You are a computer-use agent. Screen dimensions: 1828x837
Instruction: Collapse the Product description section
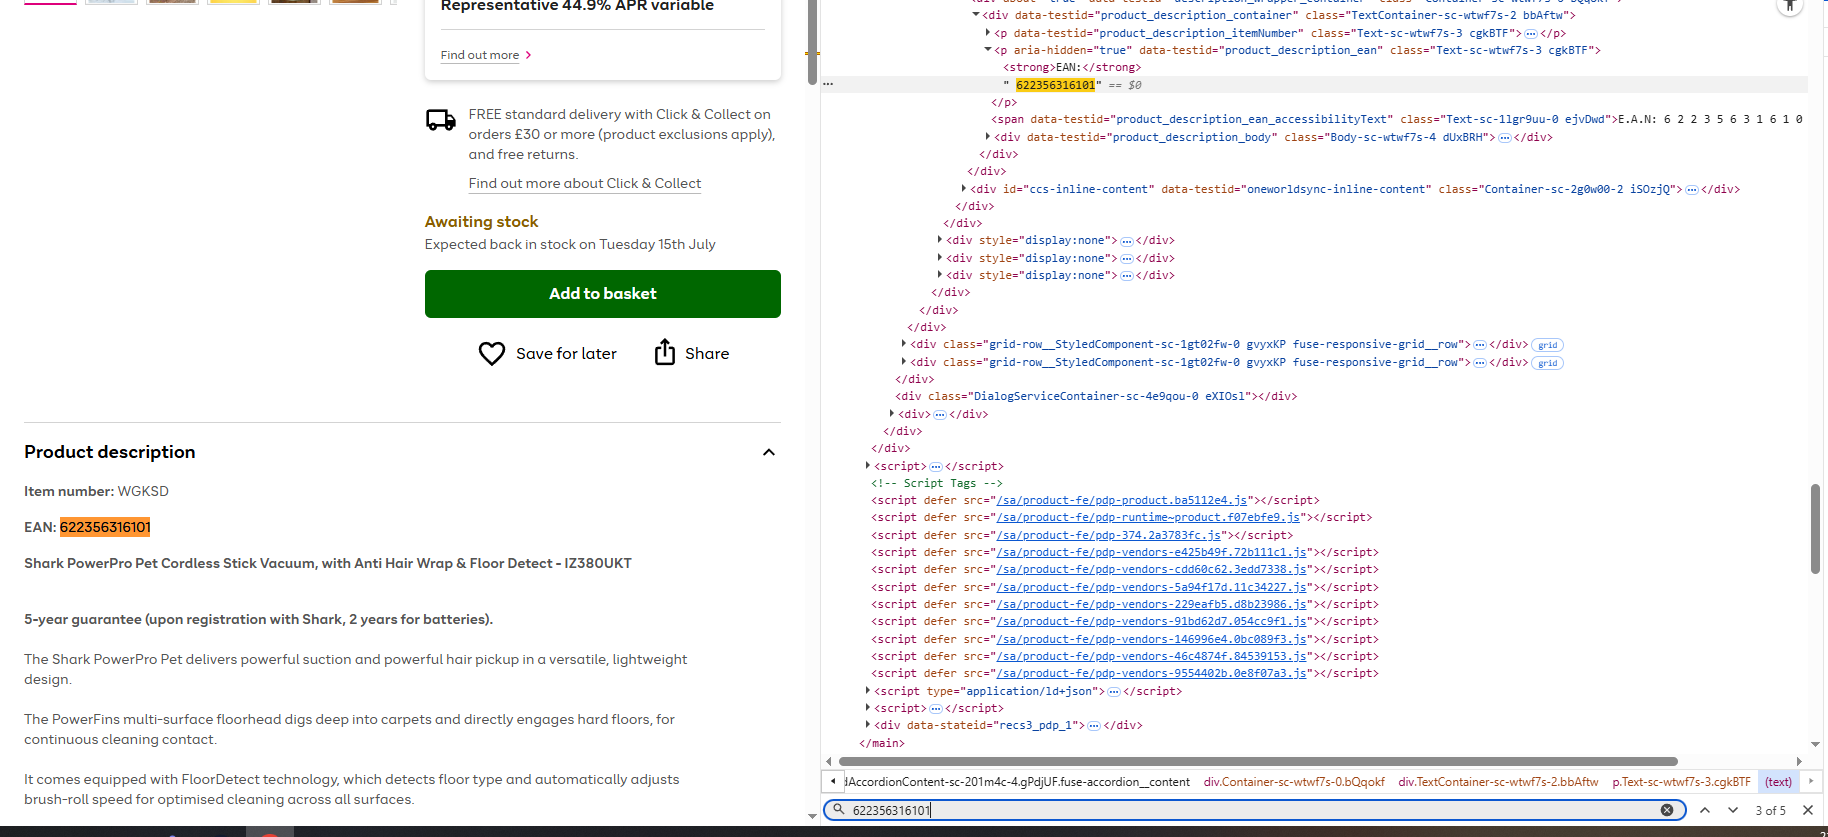click(769, 452)
